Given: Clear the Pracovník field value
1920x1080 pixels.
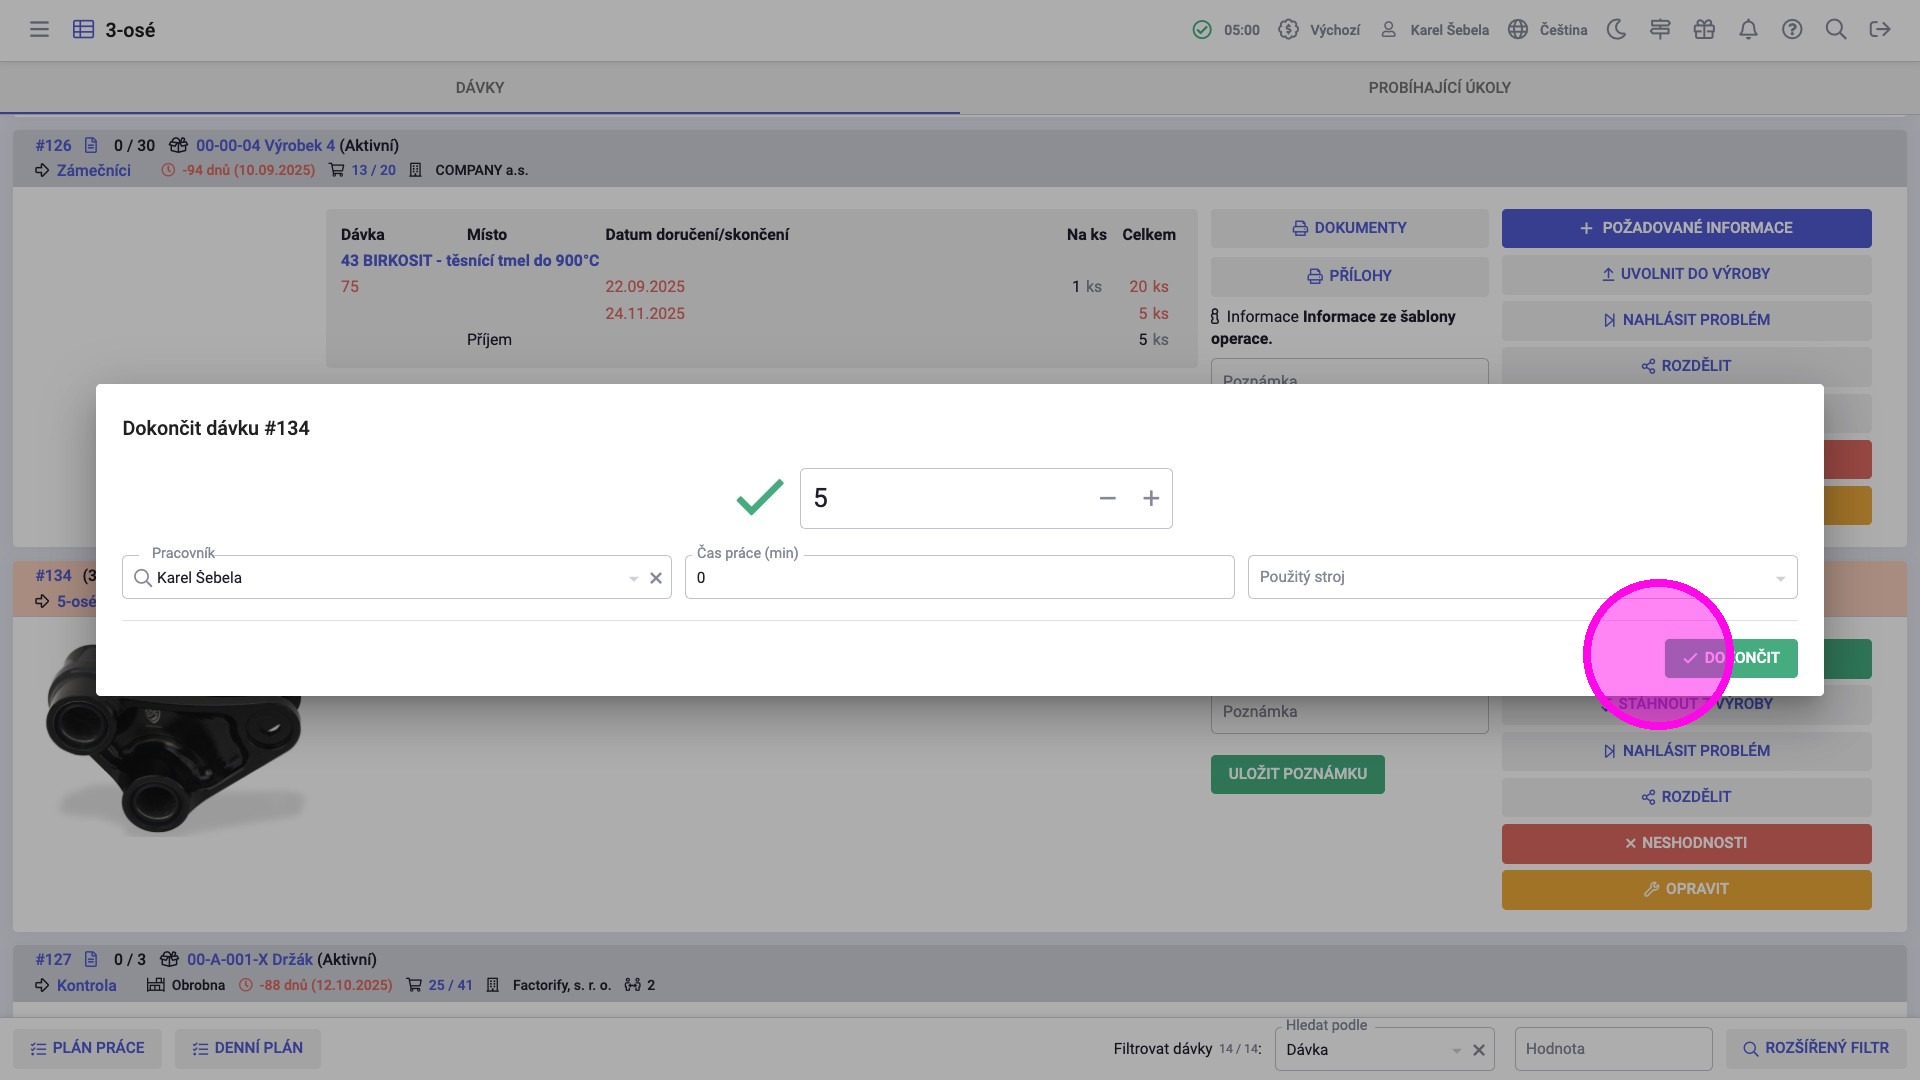Looking at the screenshot, I should tap(656, 578).
